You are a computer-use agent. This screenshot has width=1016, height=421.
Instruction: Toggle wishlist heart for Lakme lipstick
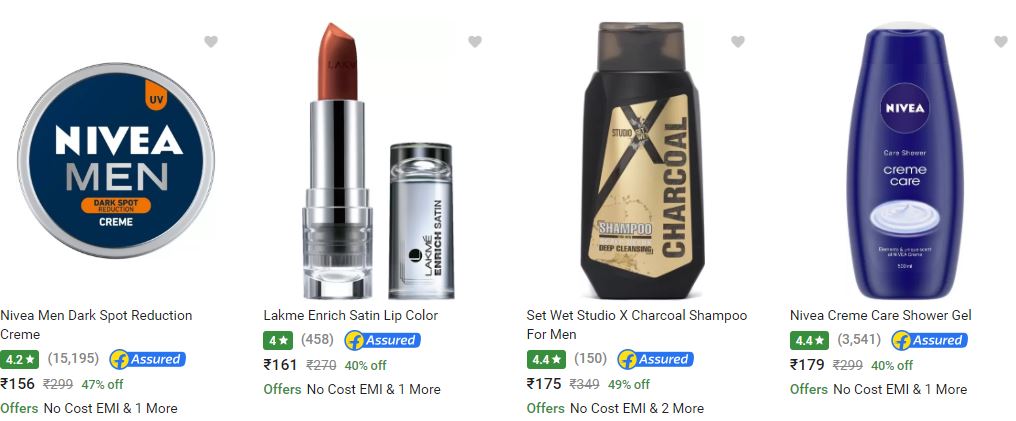coord(475,41)
